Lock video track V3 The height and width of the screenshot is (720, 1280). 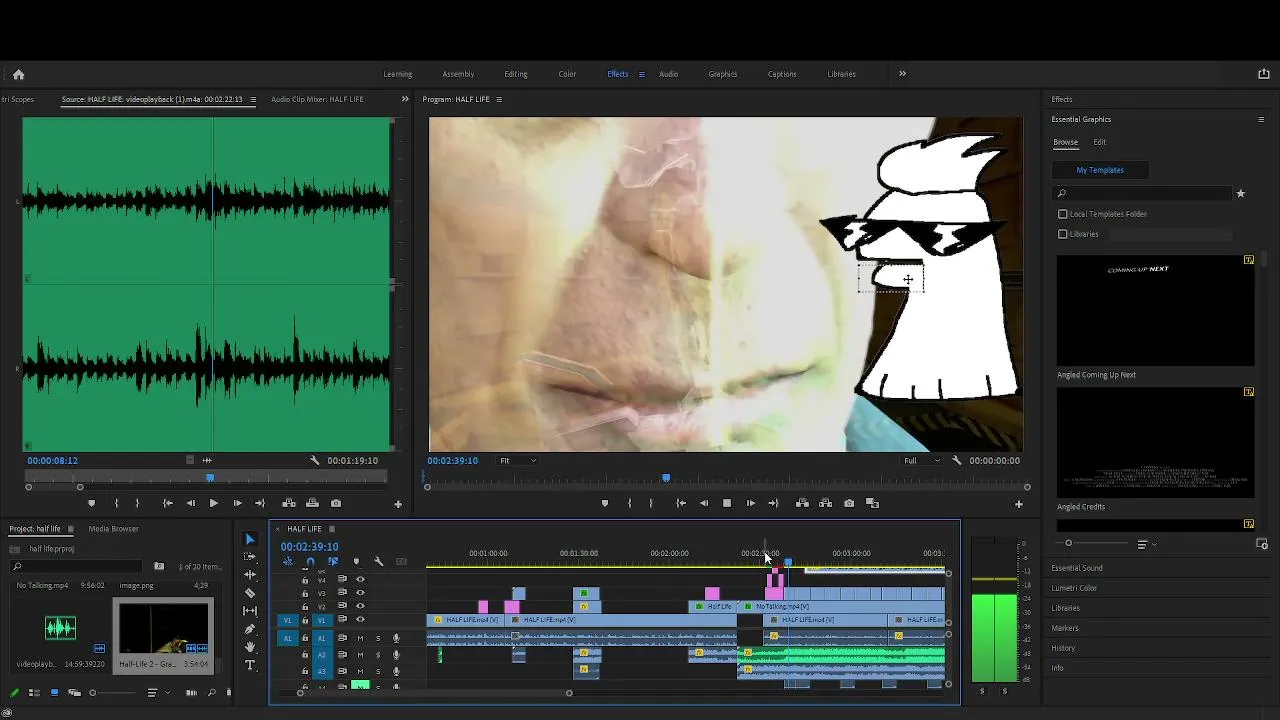(305, 594)
